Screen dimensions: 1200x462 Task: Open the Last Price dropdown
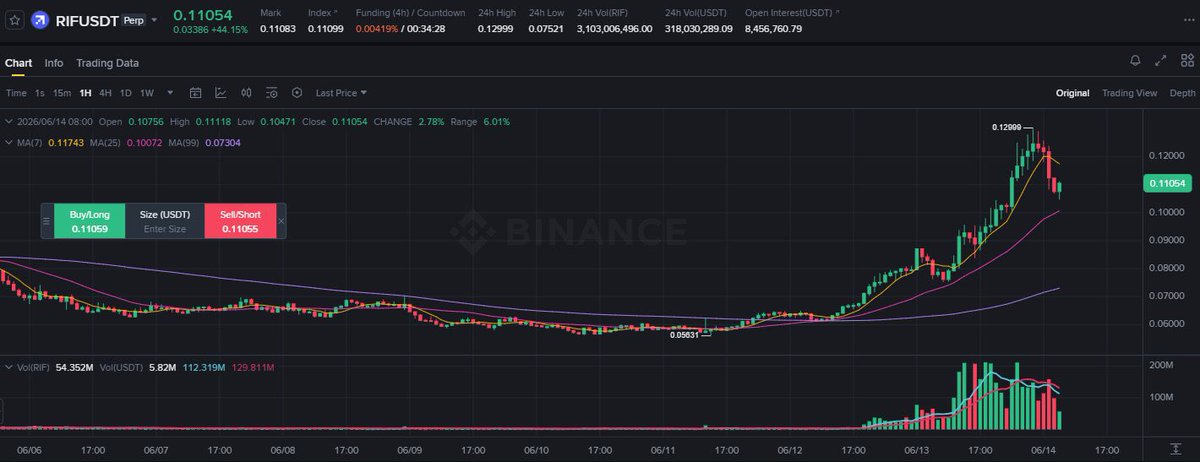[x=341, y=93]
